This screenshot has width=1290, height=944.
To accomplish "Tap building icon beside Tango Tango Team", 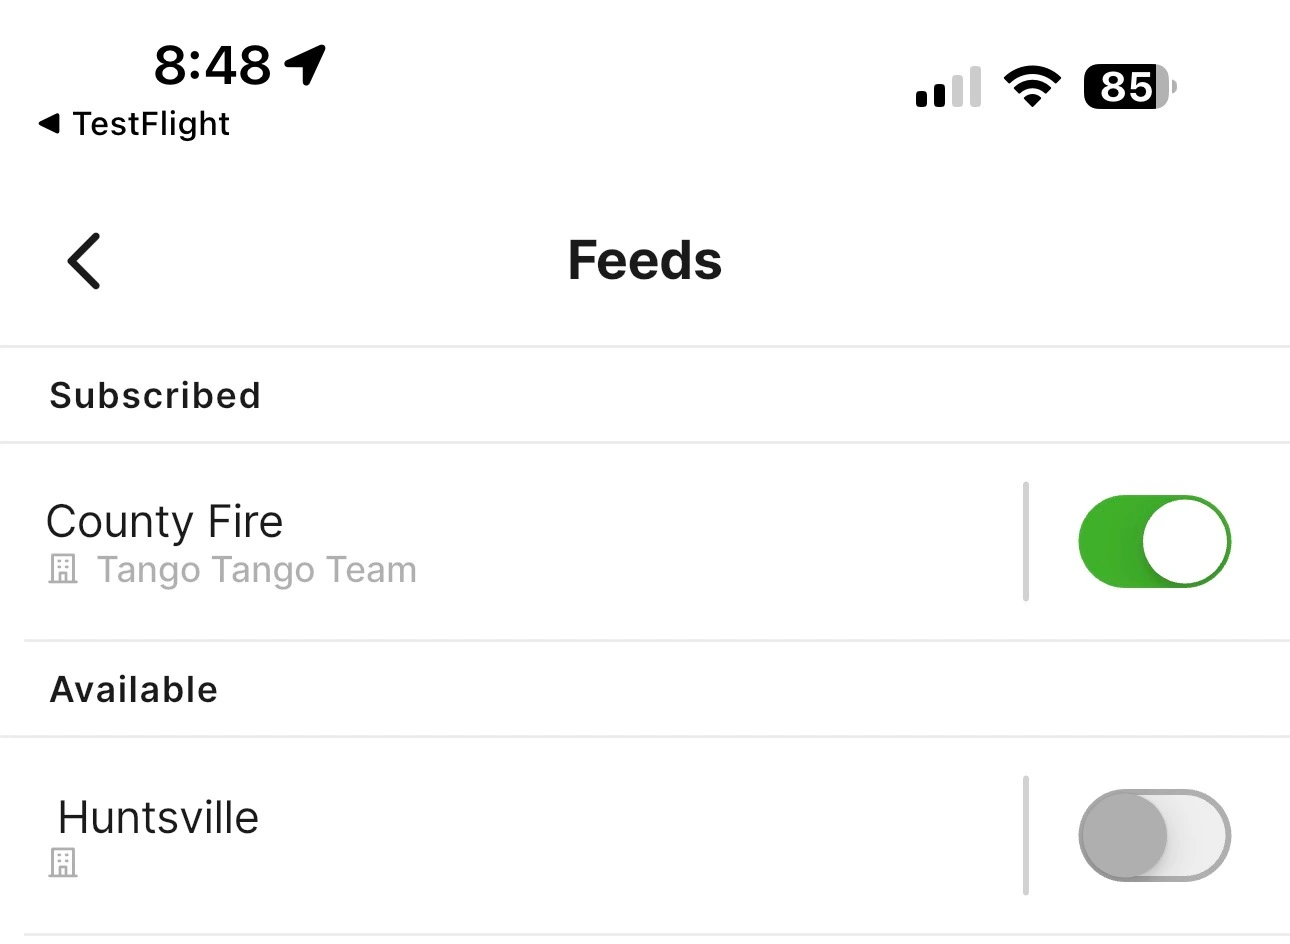I will 63,570.
